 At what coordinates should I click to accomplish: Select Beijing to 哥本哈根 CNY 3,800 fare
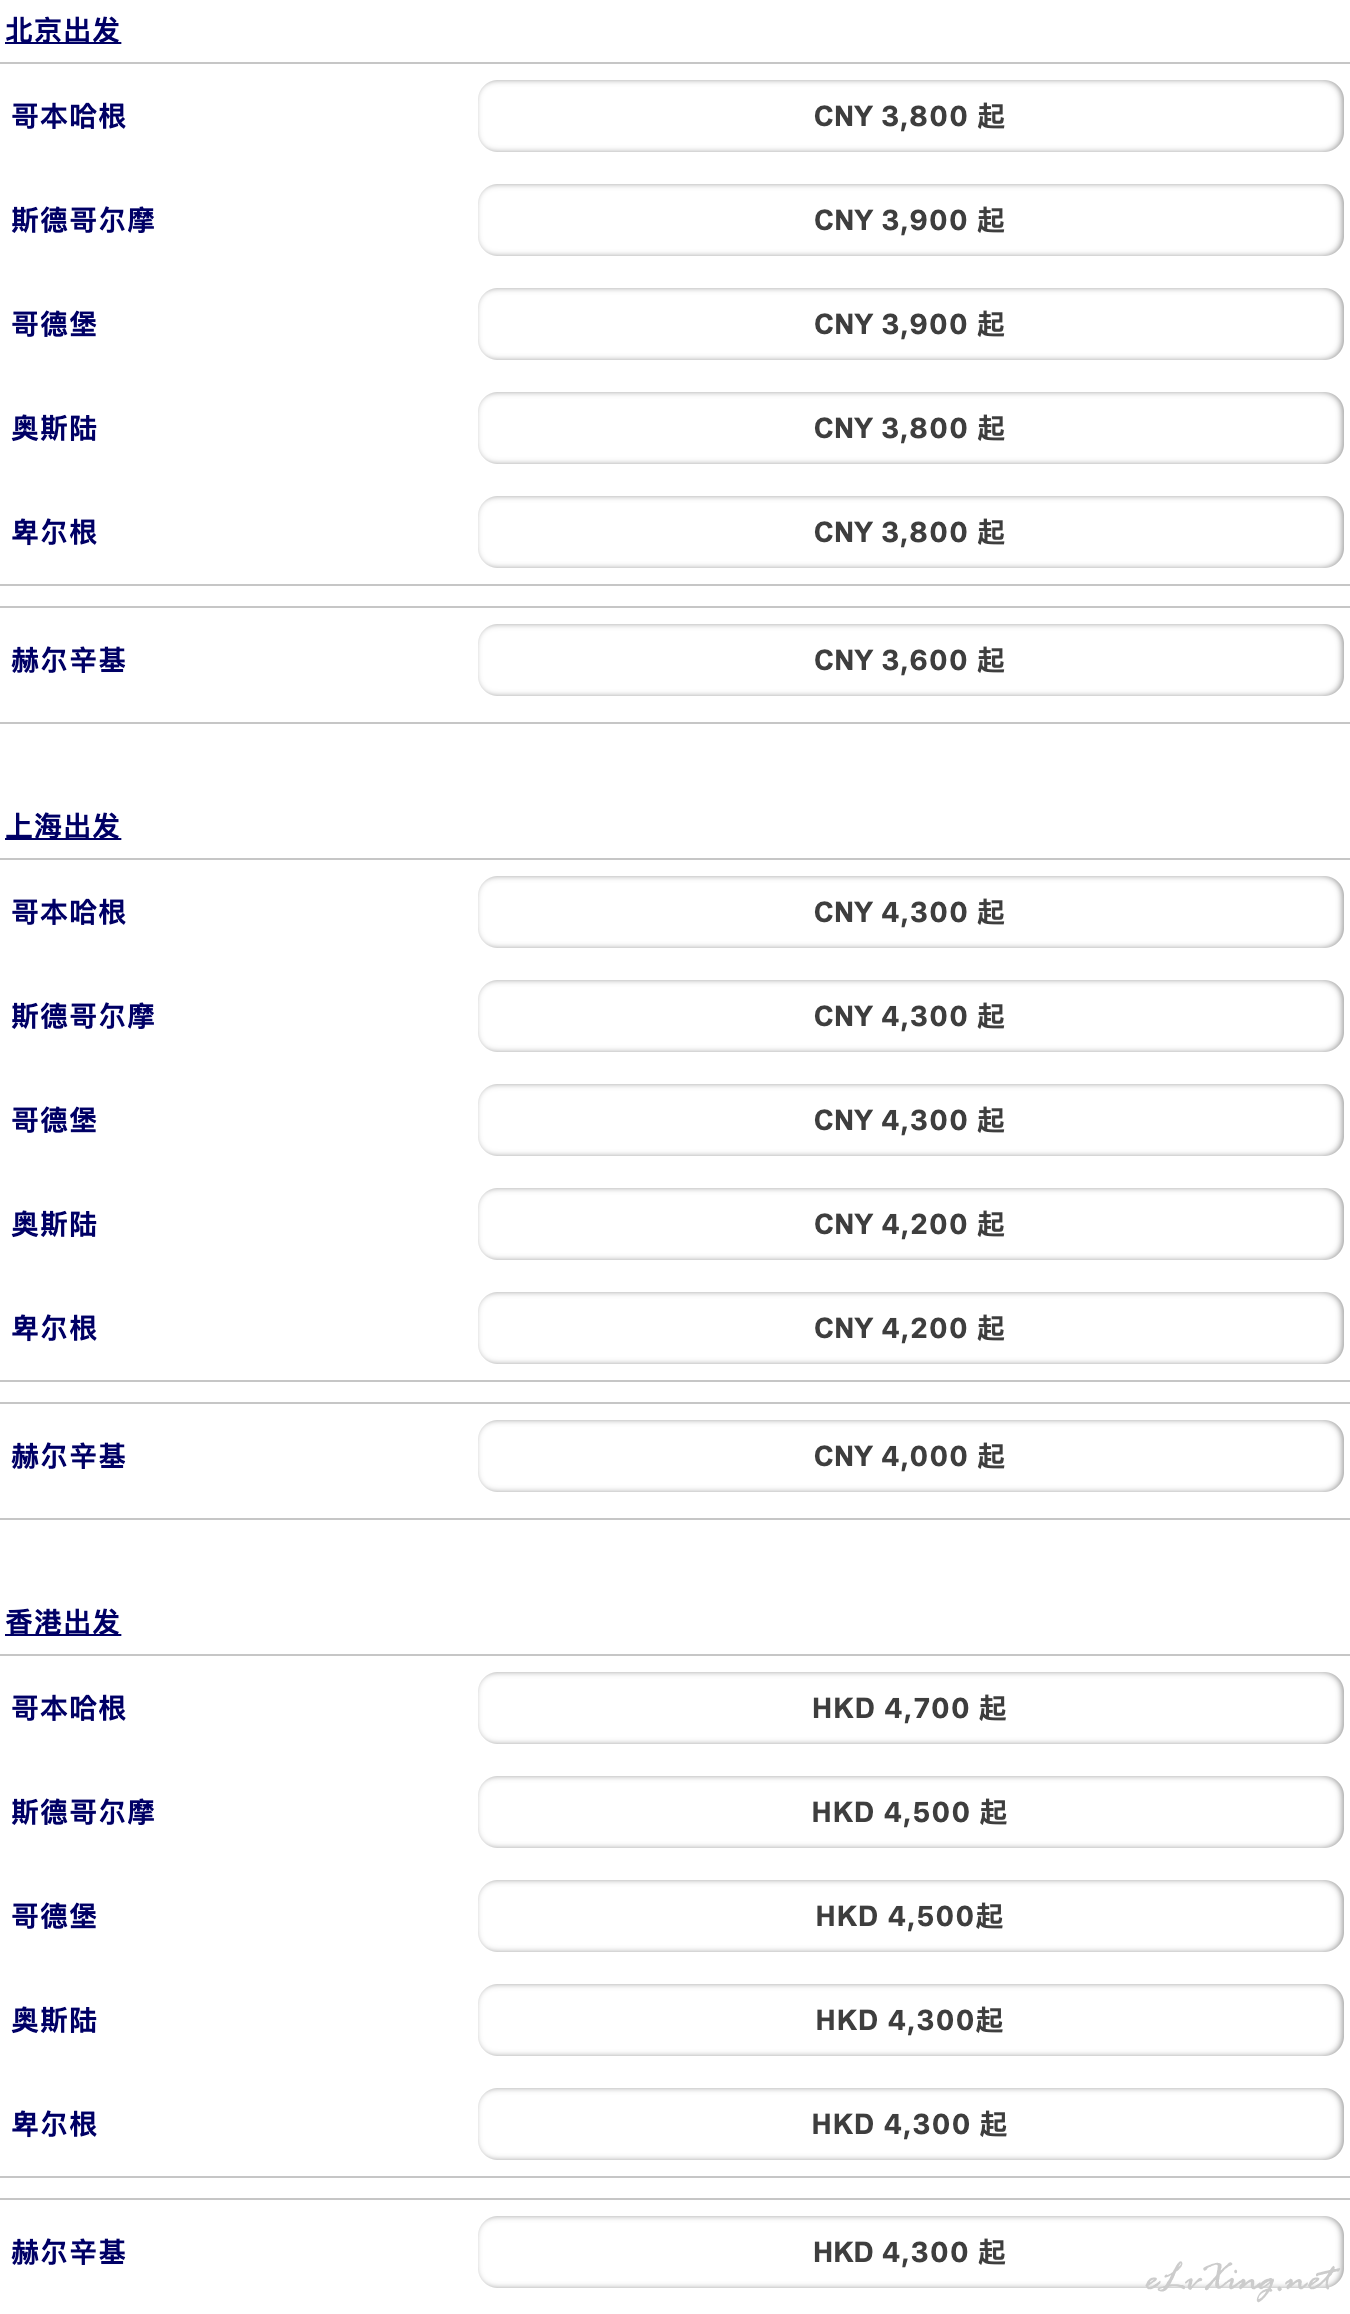click(x=910, y=116)
